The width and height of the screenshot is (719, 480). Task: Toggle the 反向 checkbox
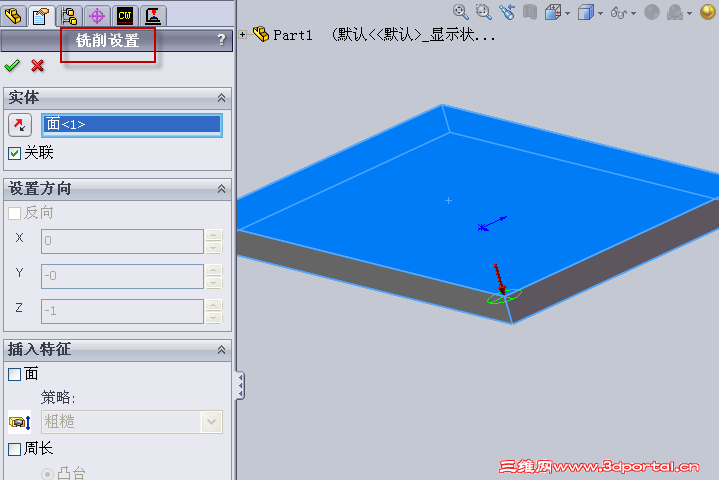click(x=15, y=213)
